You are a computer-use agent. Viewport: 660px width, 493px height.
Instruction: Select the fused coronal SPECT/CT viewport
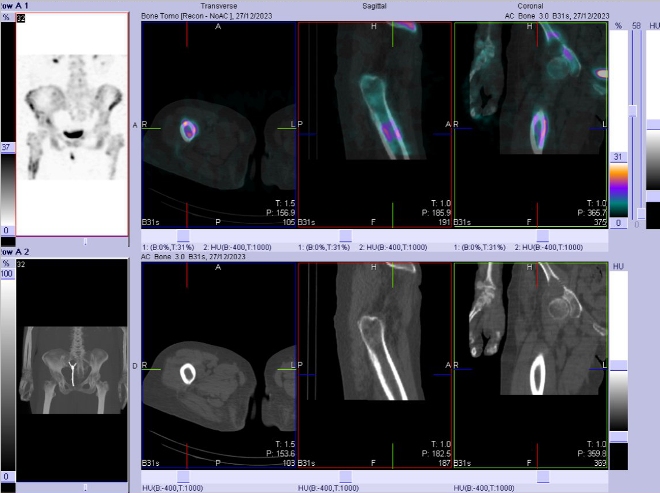(530, 125)
